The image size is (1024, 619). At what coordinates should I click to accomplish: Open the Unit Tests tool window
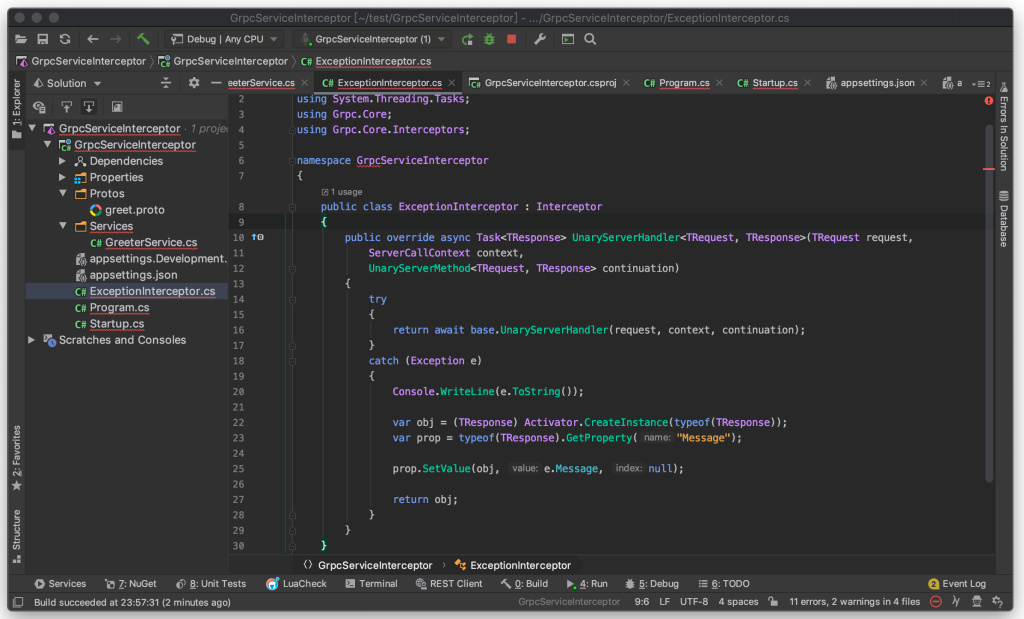(211, 584)
